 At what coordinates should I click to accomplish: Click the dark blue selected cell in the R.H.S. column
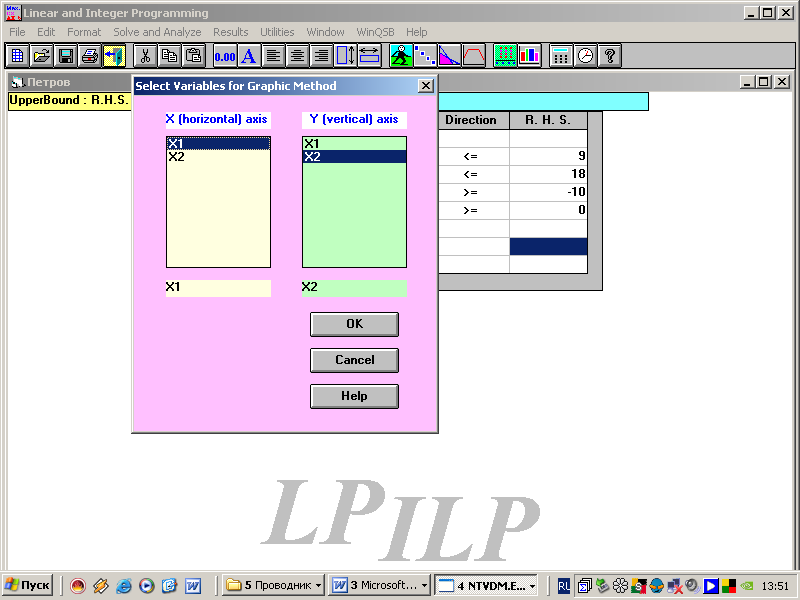click(x=548, y=246)
